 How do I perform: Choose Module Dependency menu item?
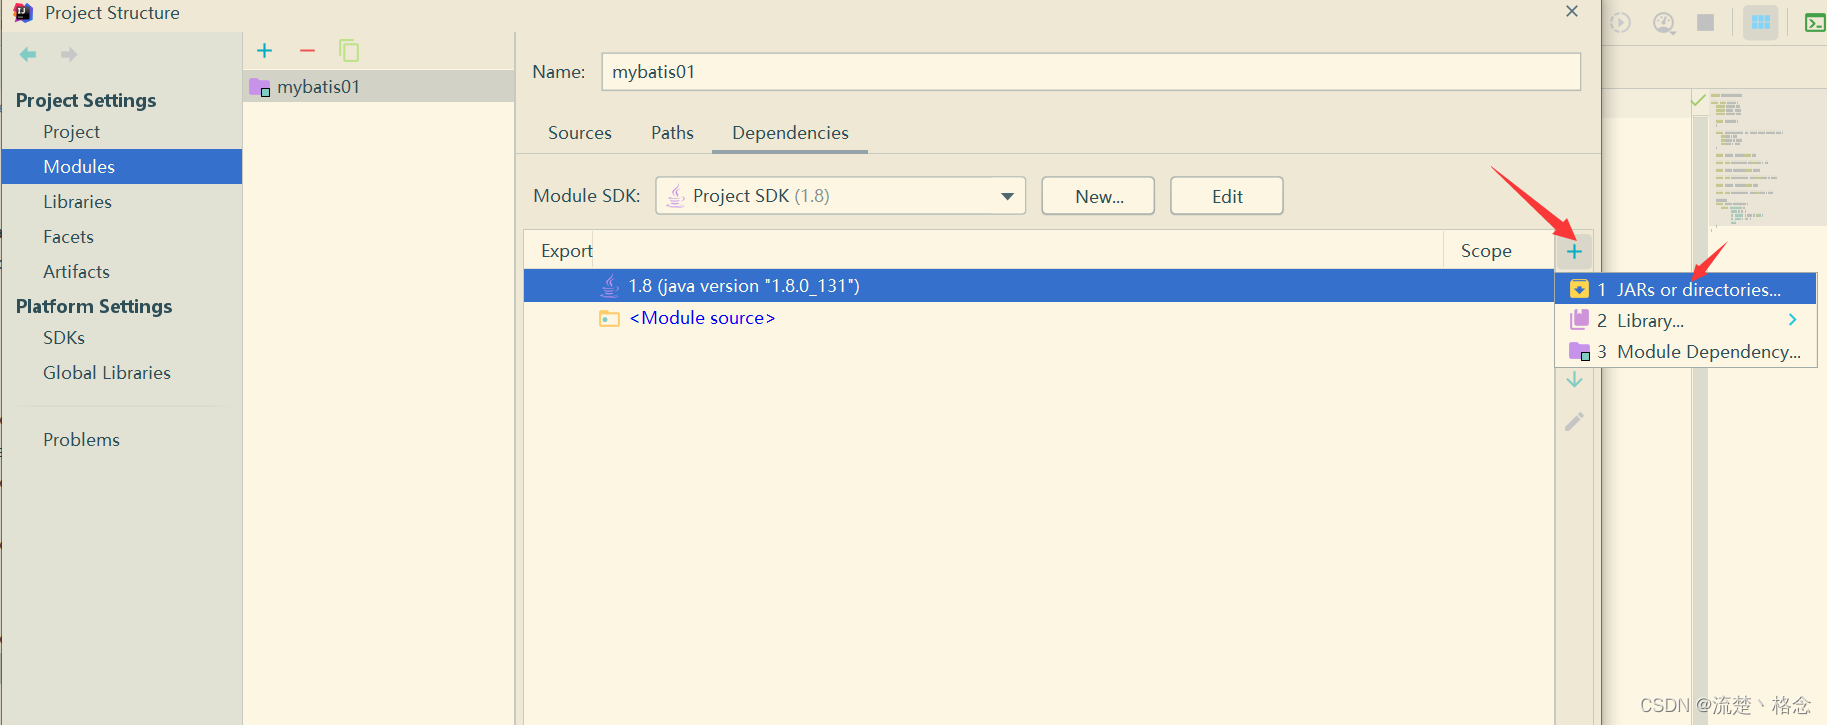coord(1686,351)
